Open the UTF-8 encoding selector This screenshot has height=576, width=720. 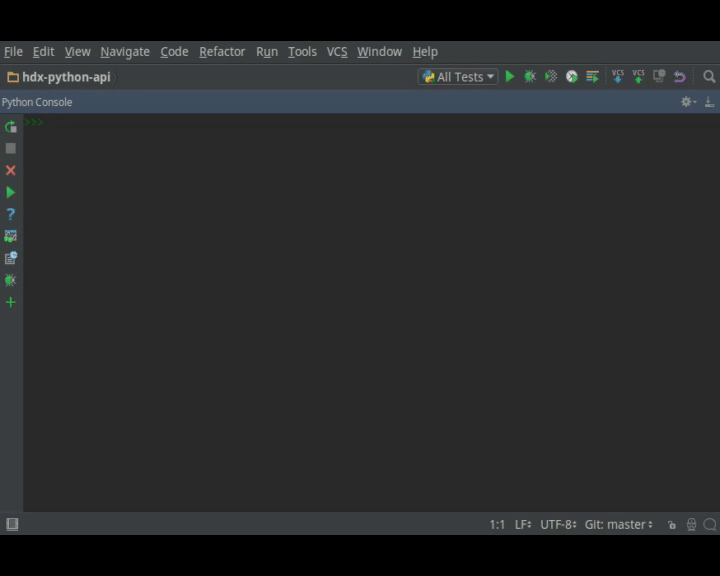tap(558, 524)
